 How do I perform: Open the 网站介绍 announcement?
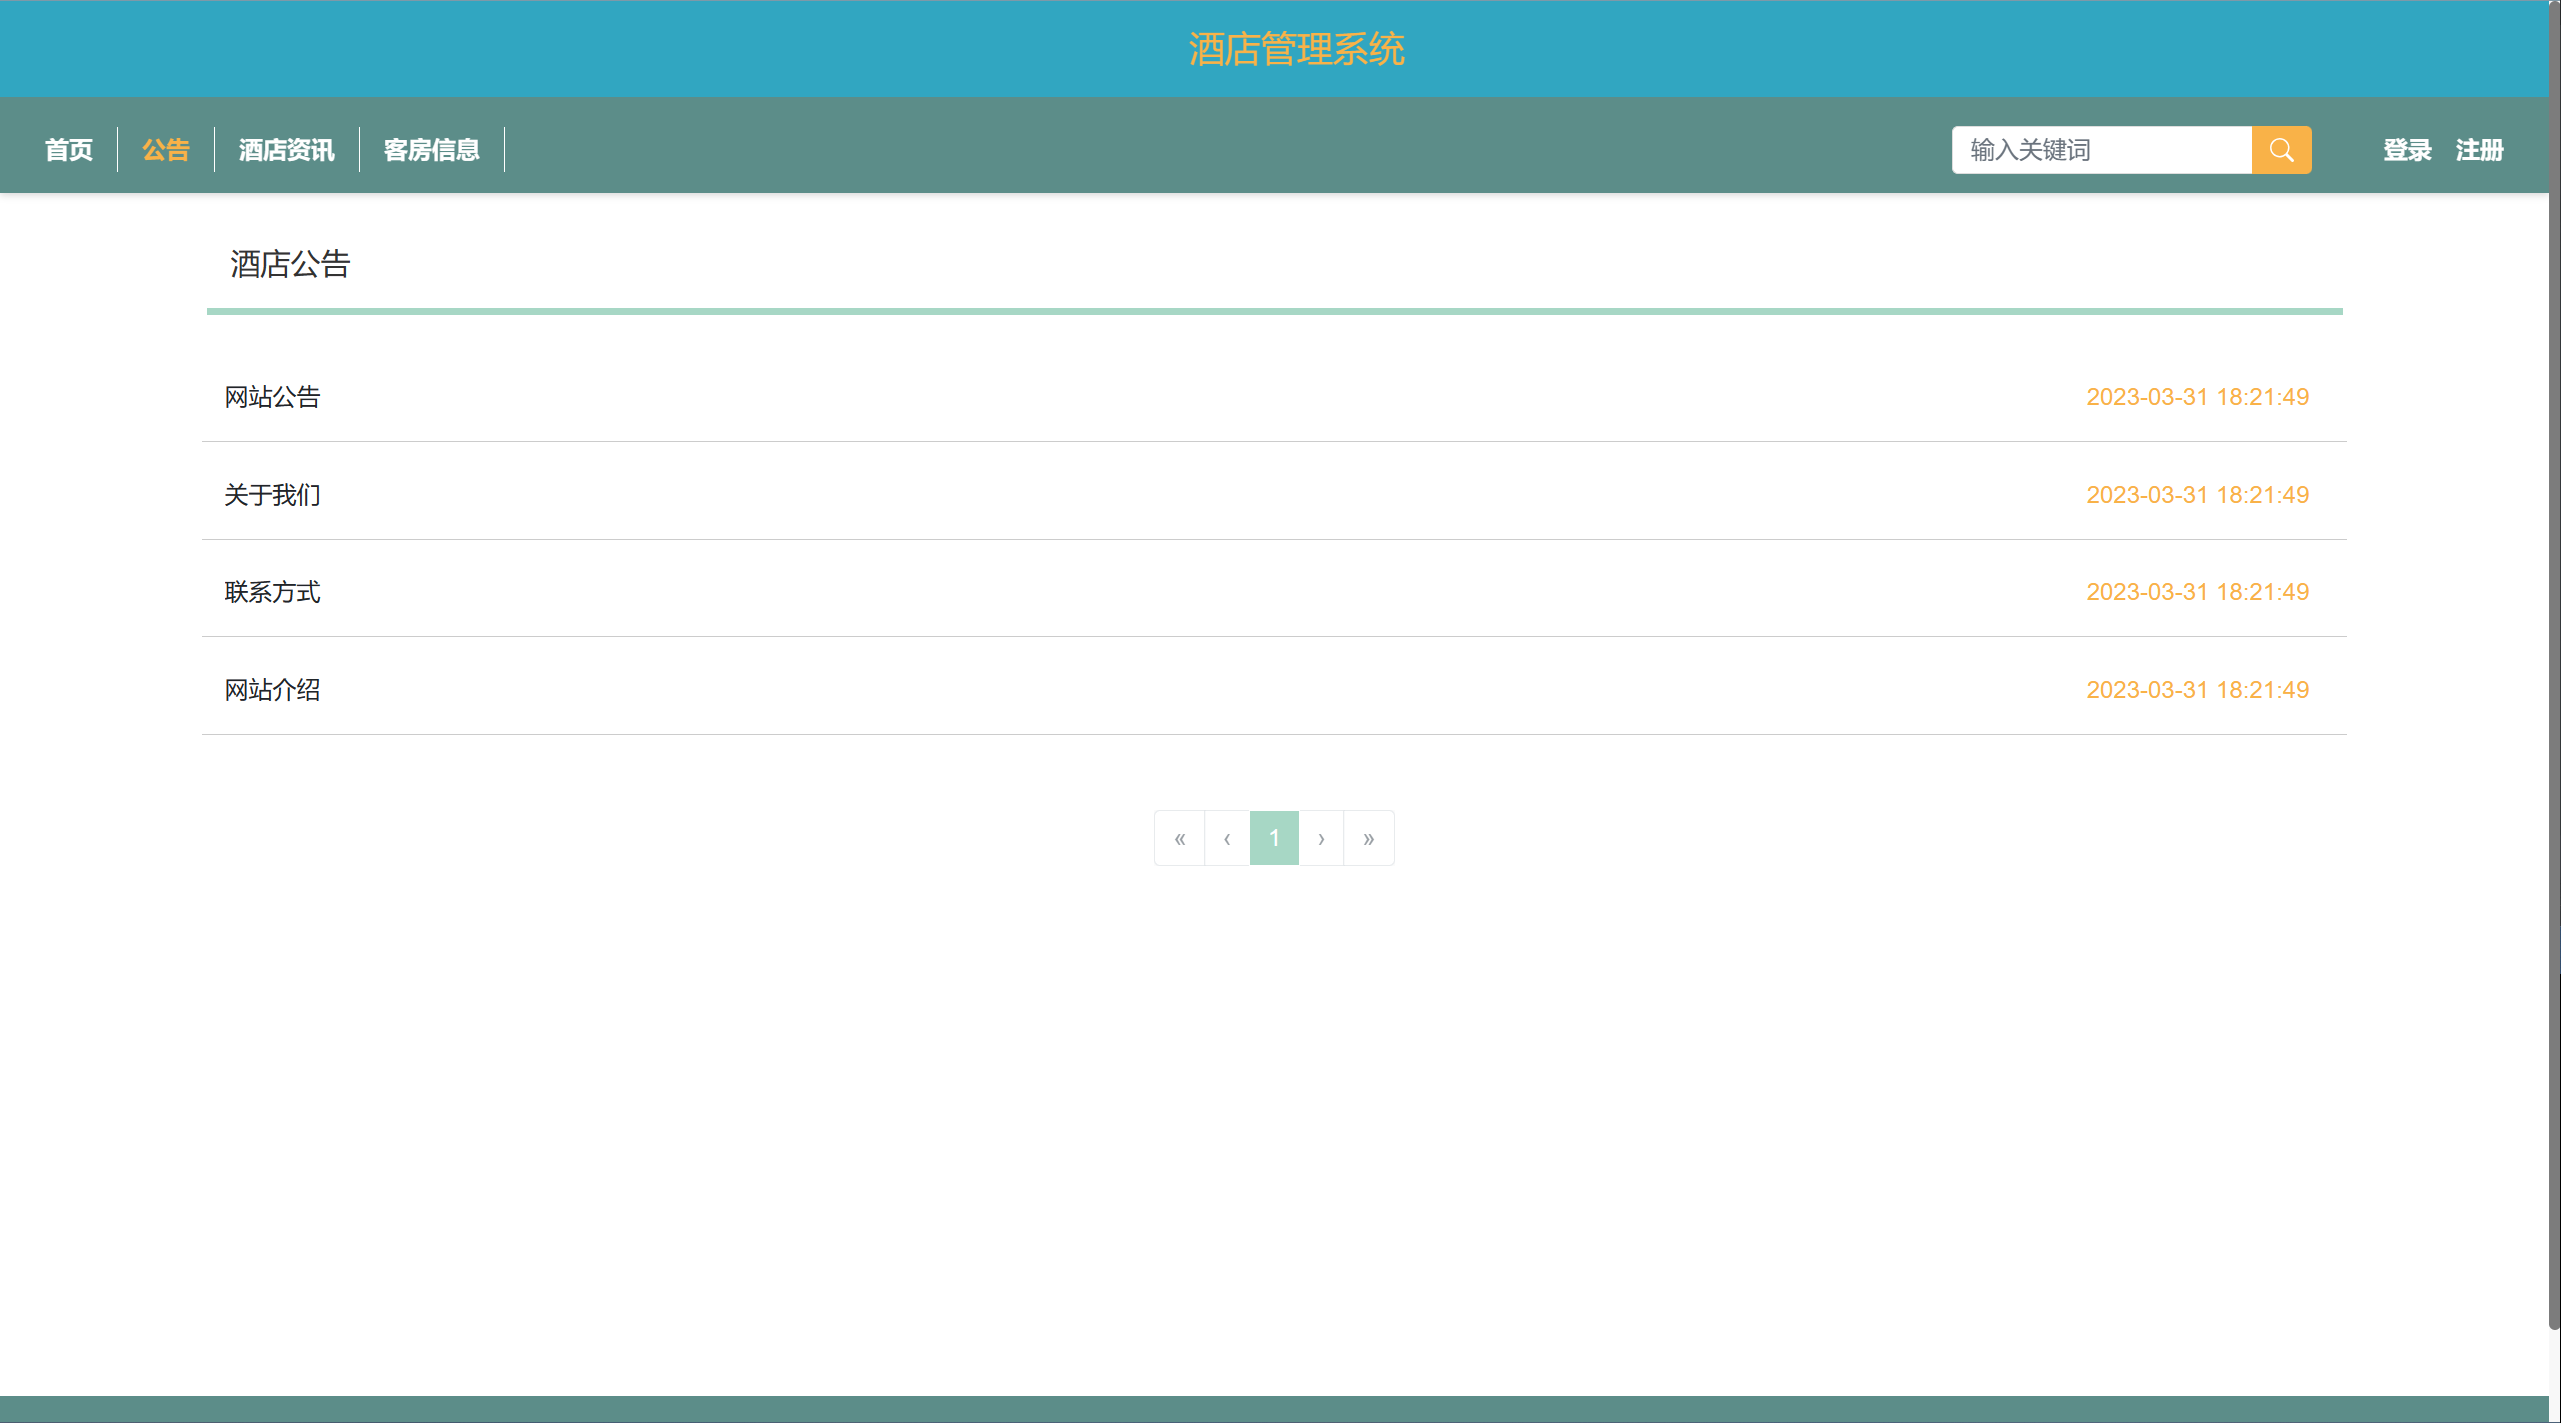click(271, 690)
